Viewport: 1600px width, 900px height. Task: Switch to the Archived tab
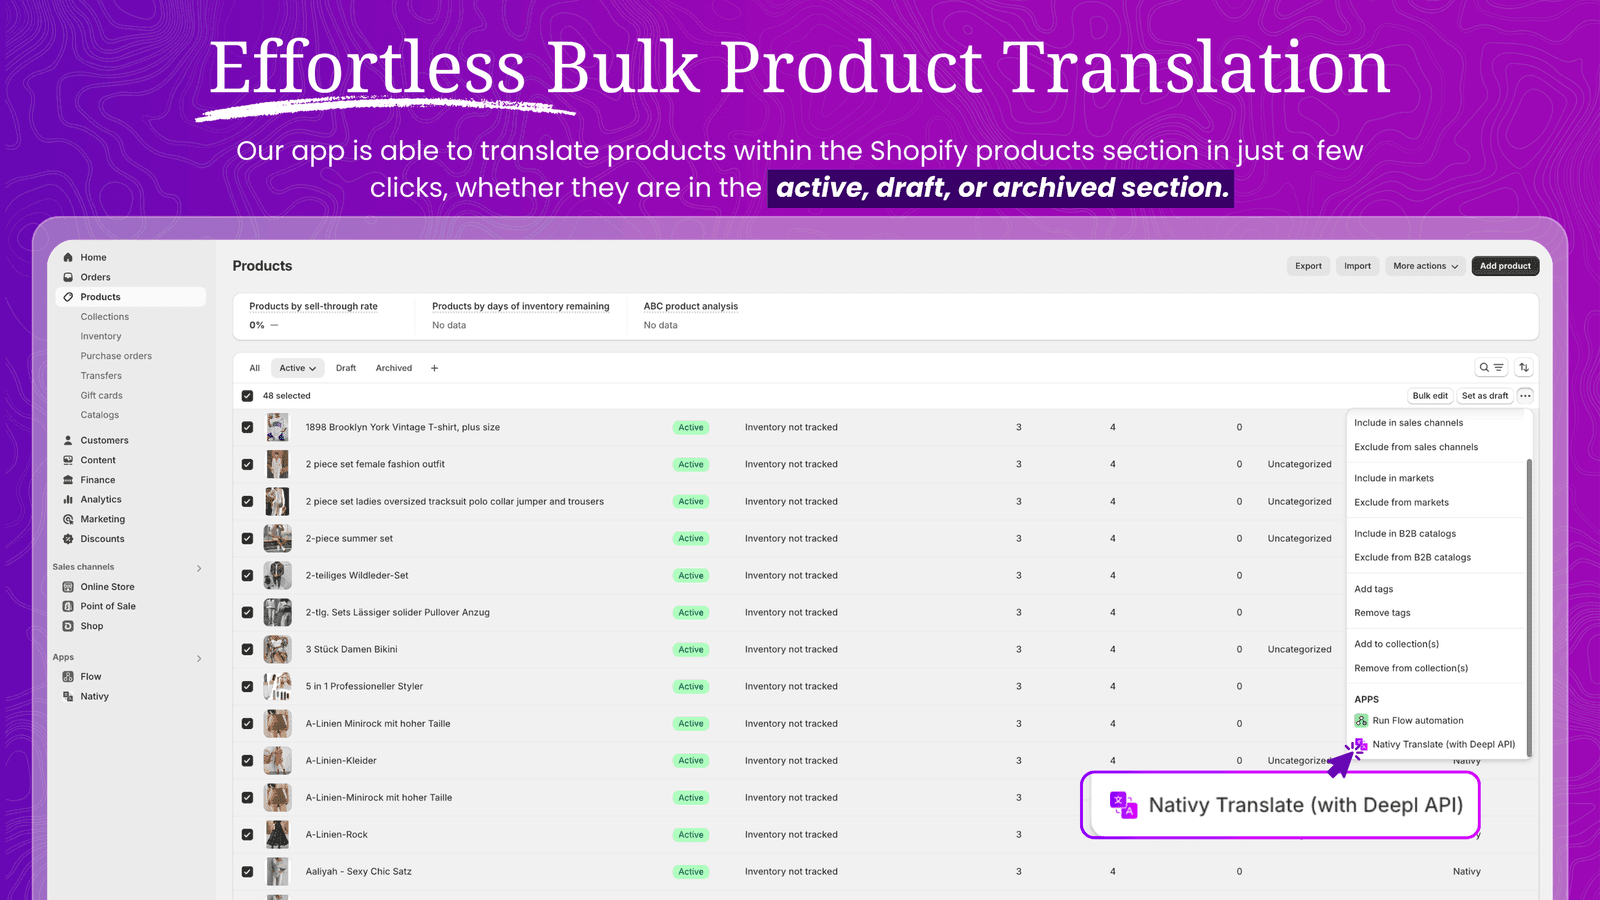[x=394, y=368]
